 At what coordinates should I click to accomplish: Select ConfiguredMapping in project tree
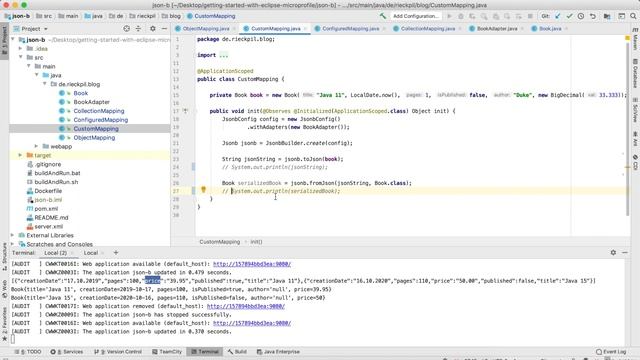pyautogui.click(x=100, y=120)
